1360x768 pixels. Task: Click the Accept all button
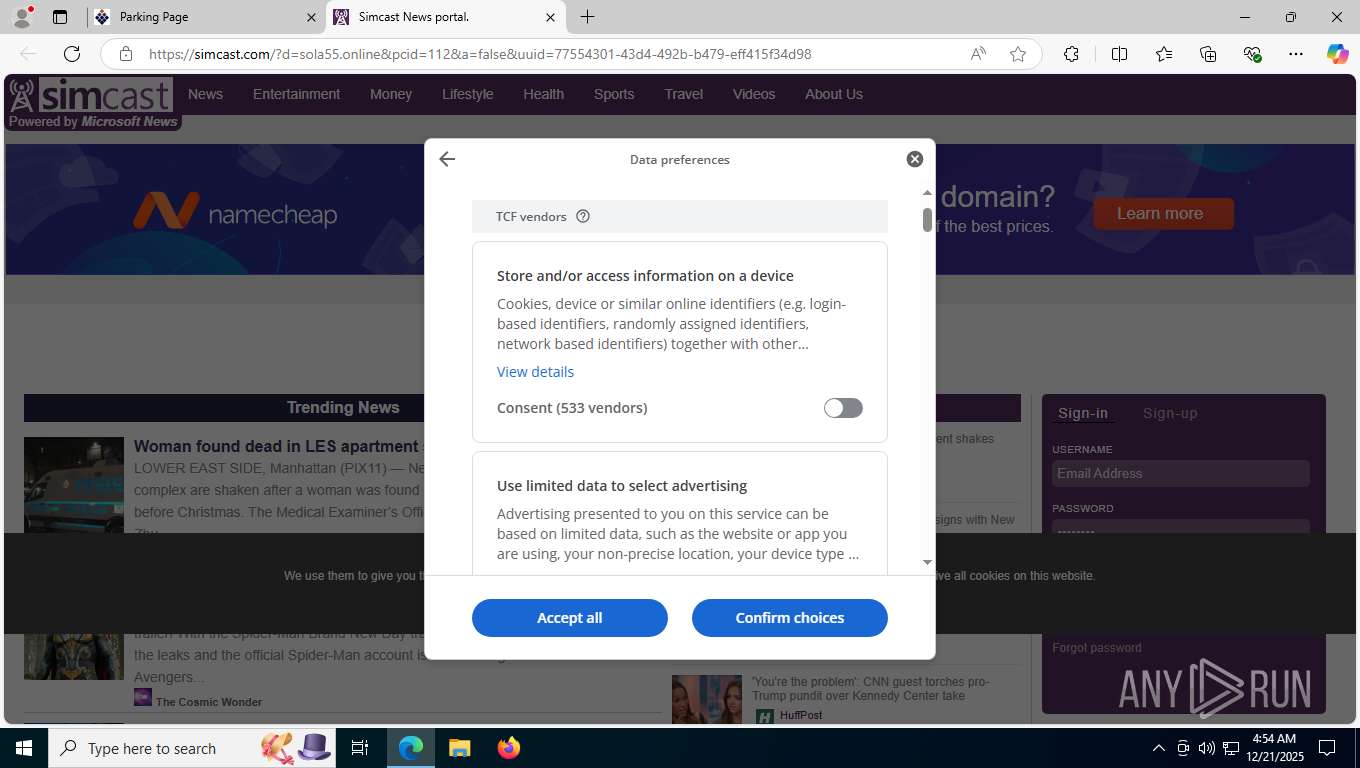point(570,618)
